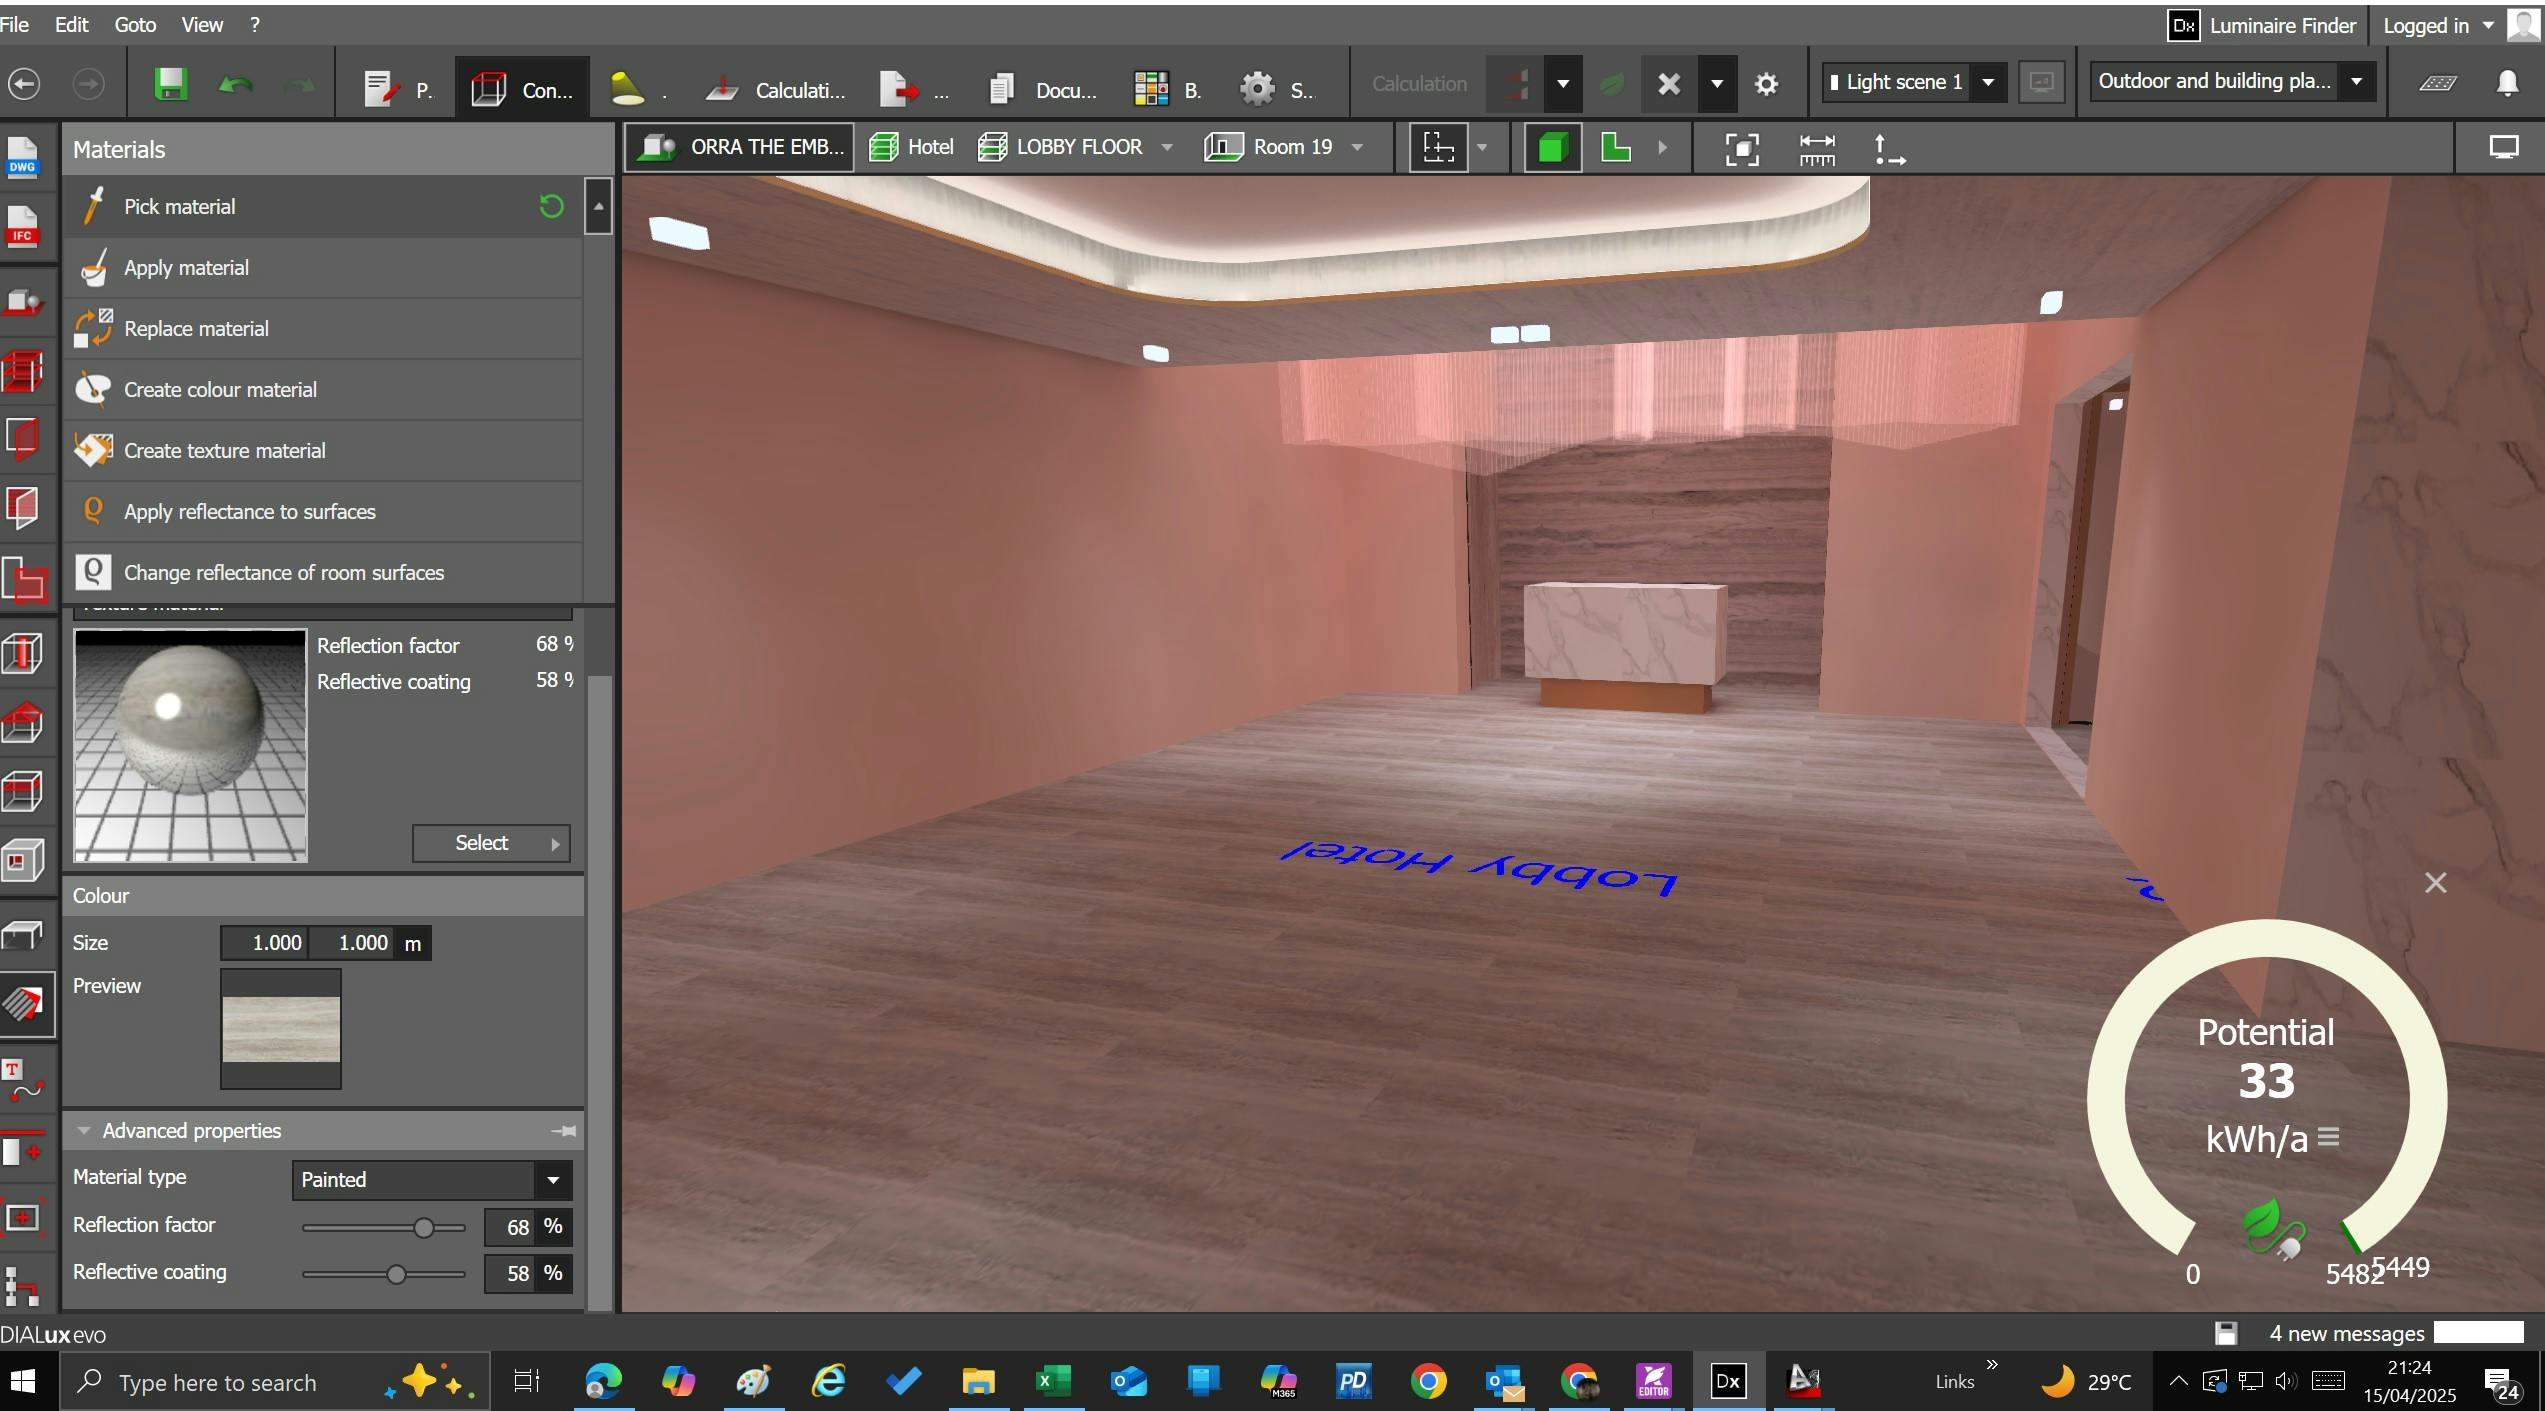Click the Save project icon

click(170, 85)
